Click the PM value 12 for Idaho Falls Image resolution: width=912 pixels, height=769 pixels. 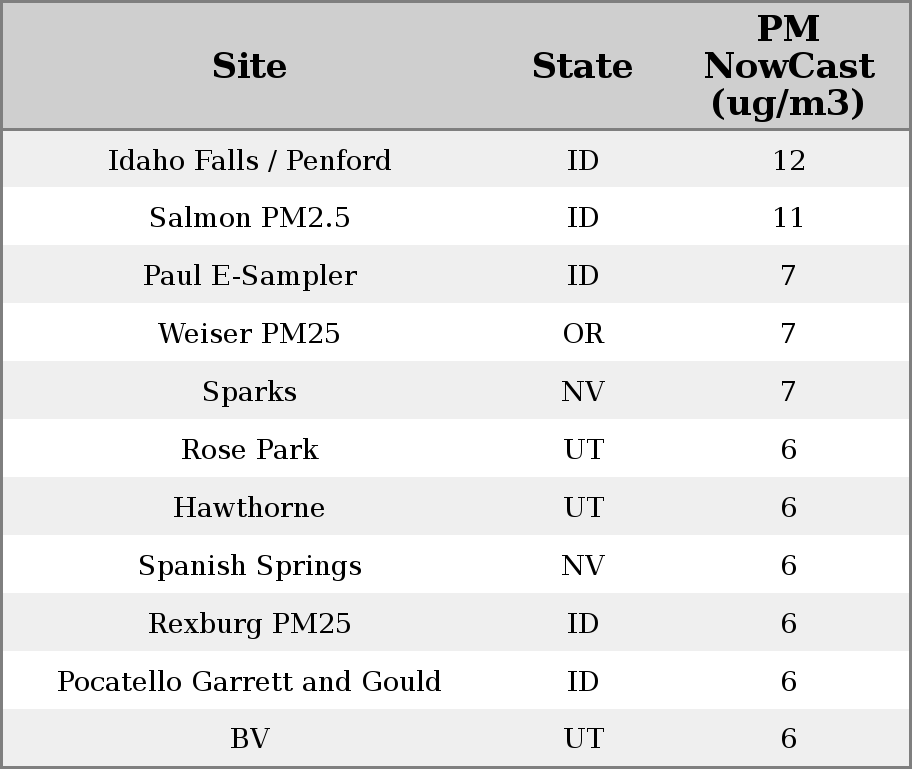(x=788, y=160)
